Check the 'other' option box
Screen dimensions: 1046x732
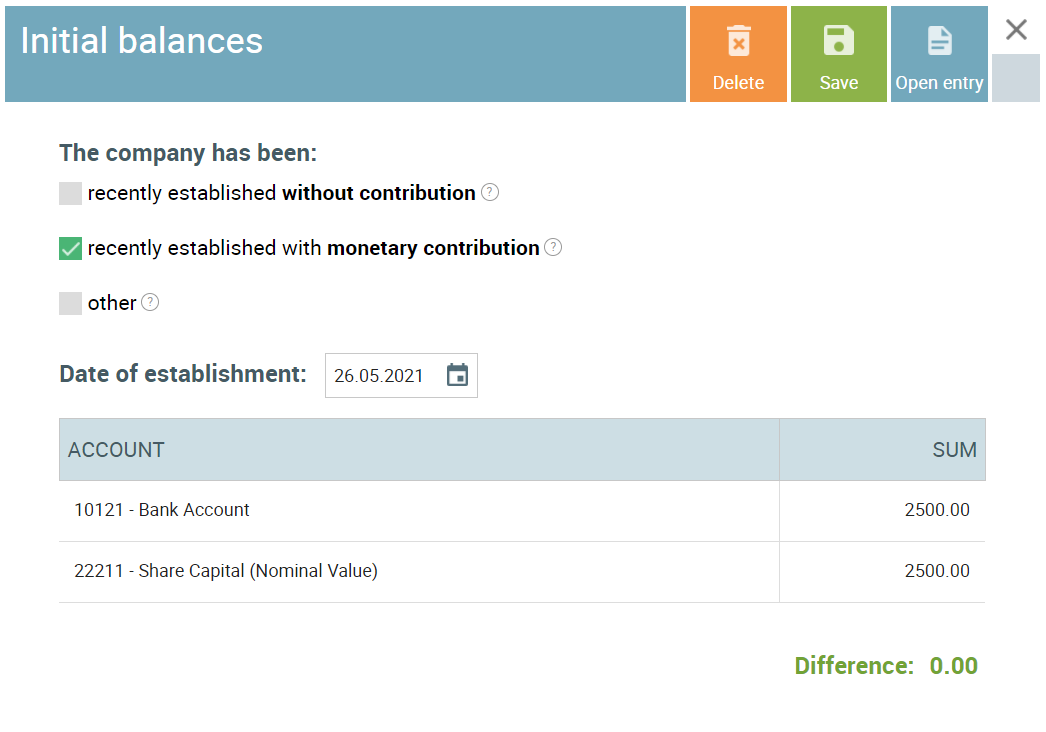click(x=70, y=303)
